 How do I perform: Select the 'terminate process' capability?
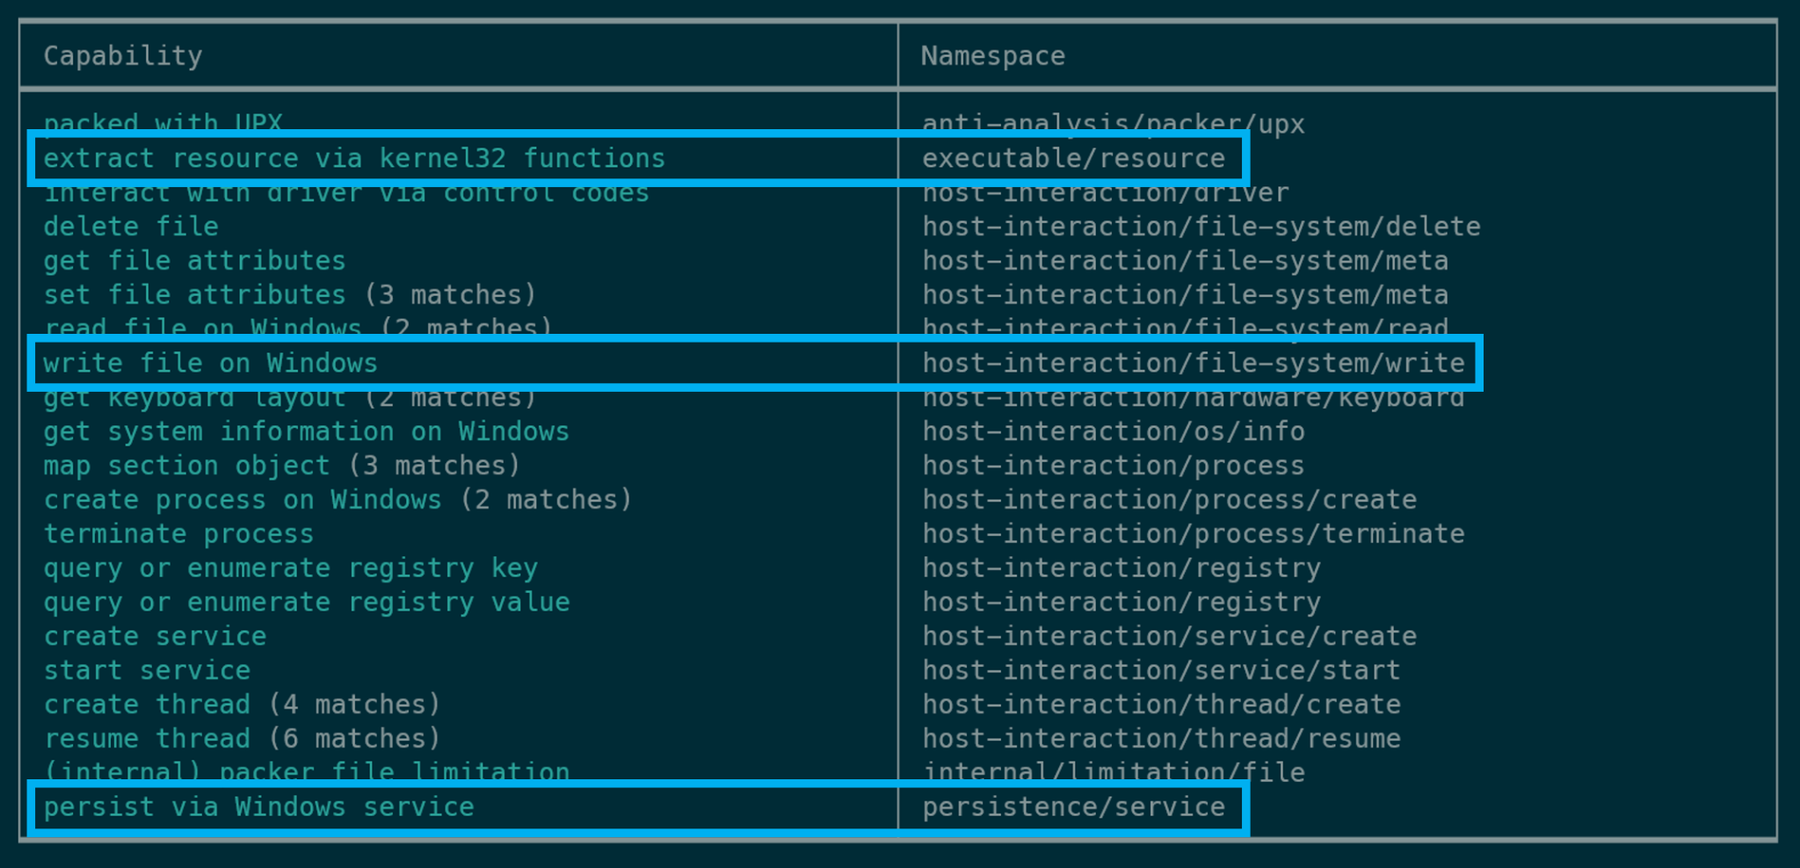click(178, 534)
